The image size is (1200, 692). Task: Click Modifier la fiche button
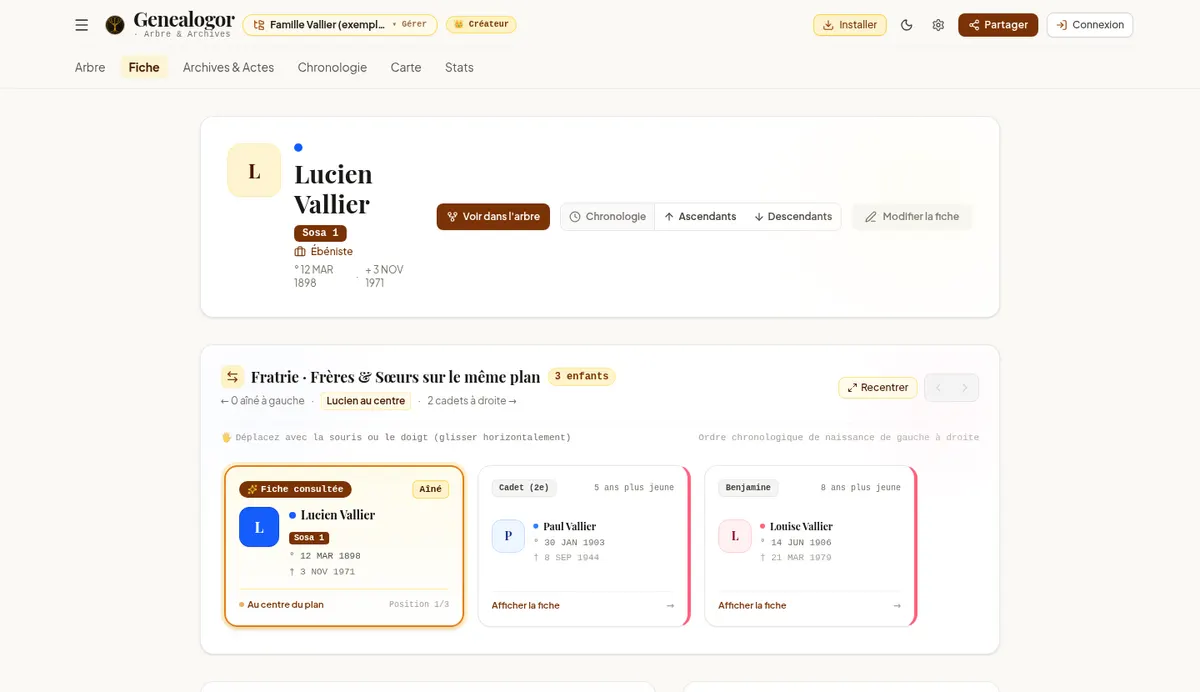click(x=912, y=217)
